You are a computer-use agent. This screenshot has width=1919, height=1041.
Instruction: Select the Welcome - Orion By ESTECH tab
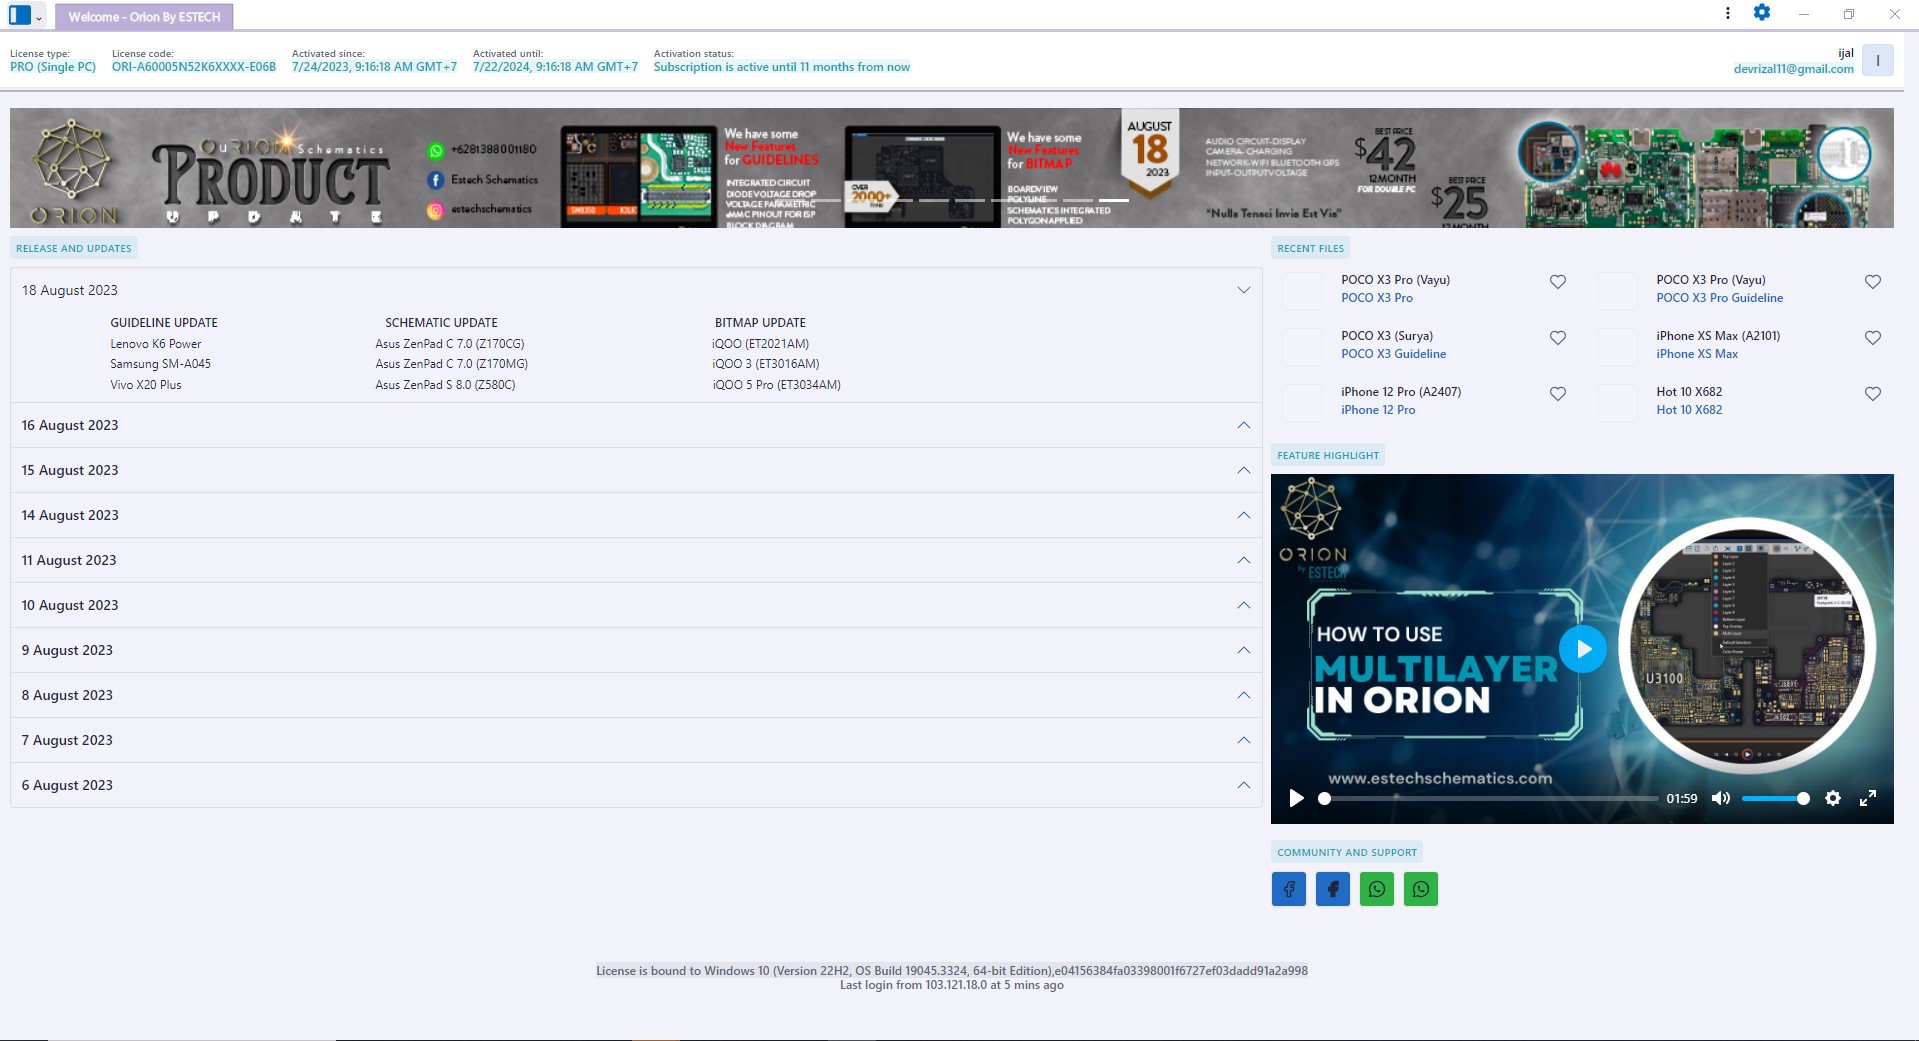coord(144,17)
